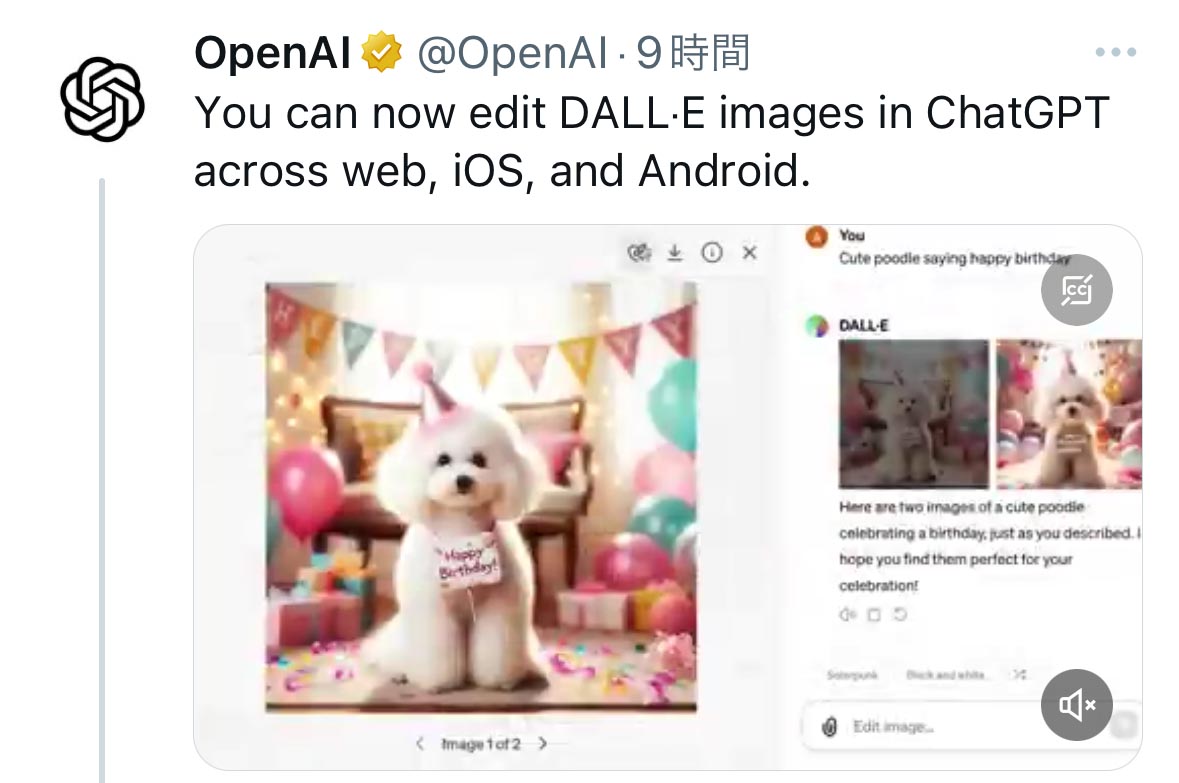Go to the next image with right chevron

point(542,743)
